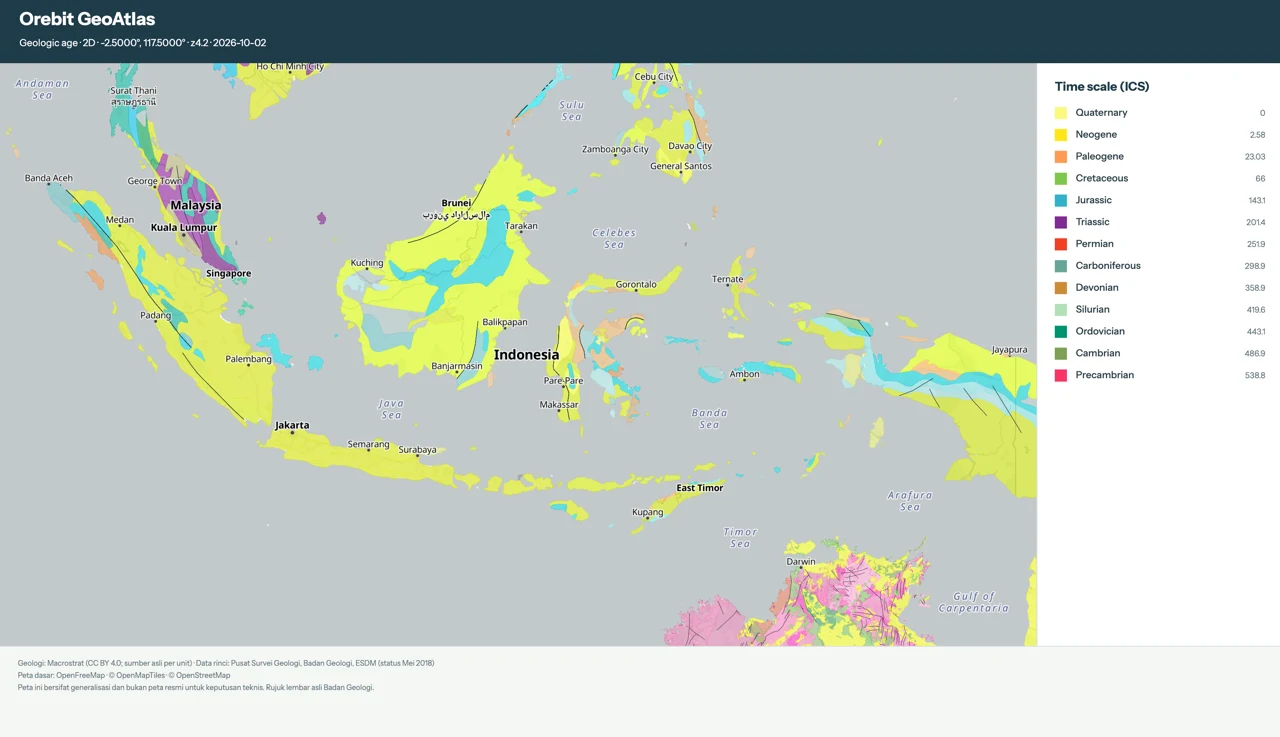Click the Ordovician legend swatch

tap(1061, 332)
